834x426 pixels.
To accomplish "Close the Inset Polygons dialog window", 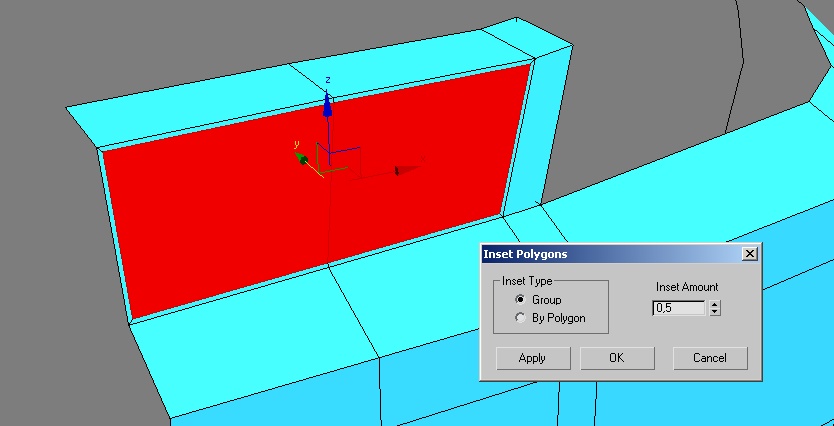I will (749, 254).
